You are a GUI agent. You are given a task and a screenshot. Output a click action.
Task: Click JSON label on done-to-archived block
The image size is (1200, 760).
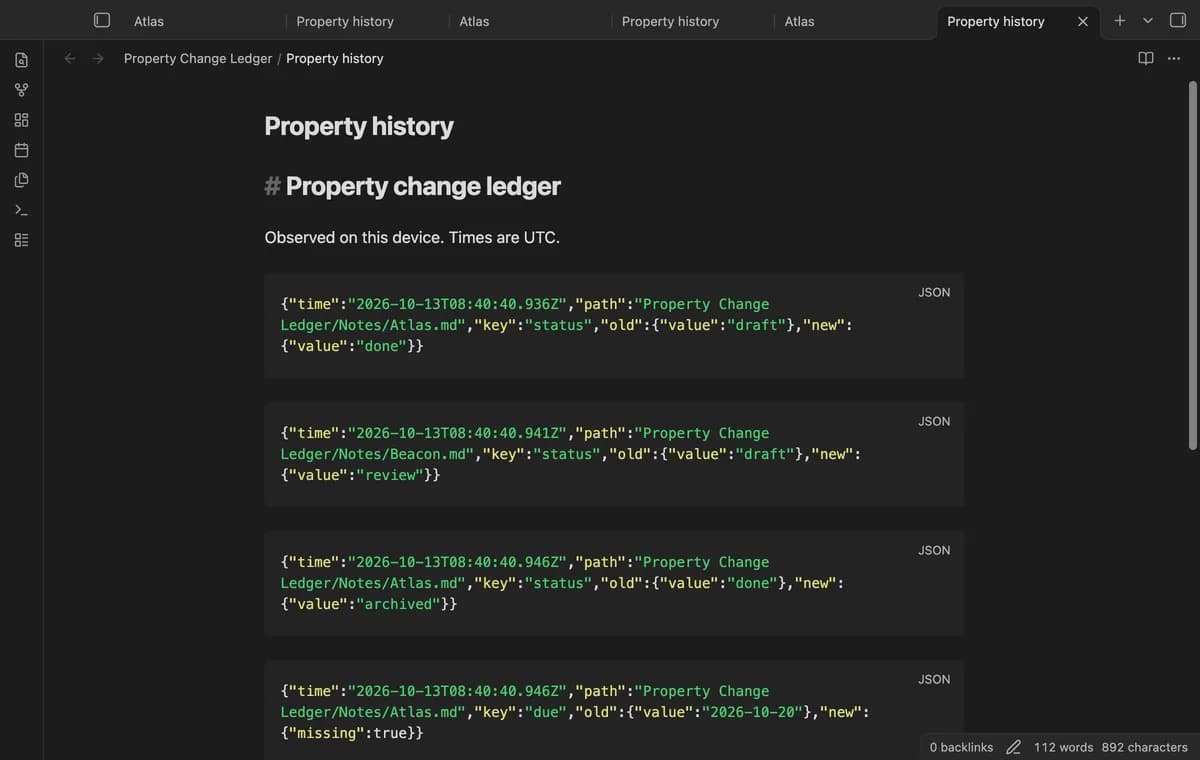point(934,550)
